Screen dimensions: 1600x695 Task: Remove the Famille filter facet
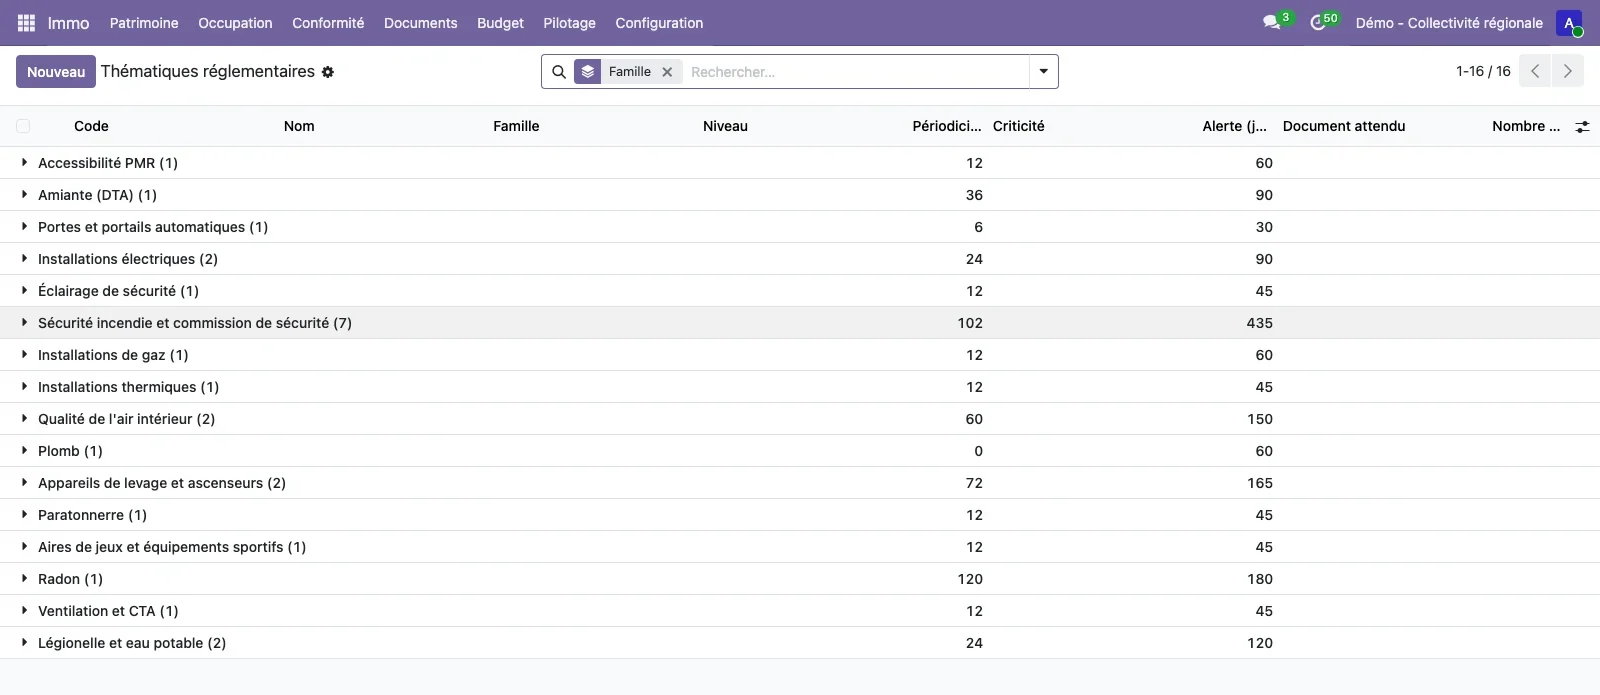coord(667,72)
